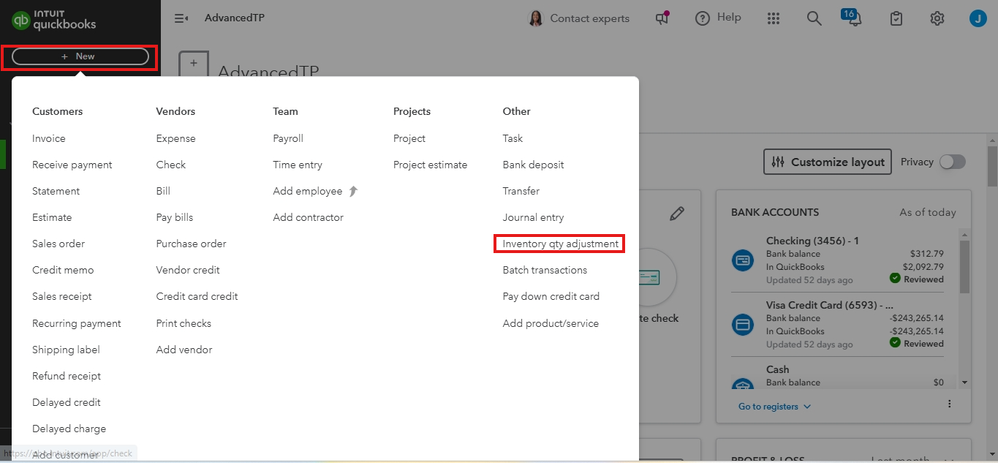
Task: Click the Contact experts link
Action: pos(579,18)
